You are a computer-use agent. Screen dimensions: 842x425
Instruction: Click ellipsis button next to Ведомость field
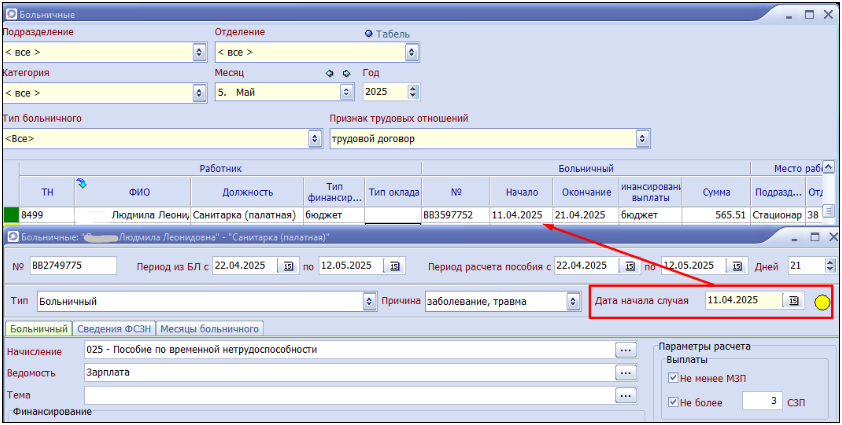[627, 372]
